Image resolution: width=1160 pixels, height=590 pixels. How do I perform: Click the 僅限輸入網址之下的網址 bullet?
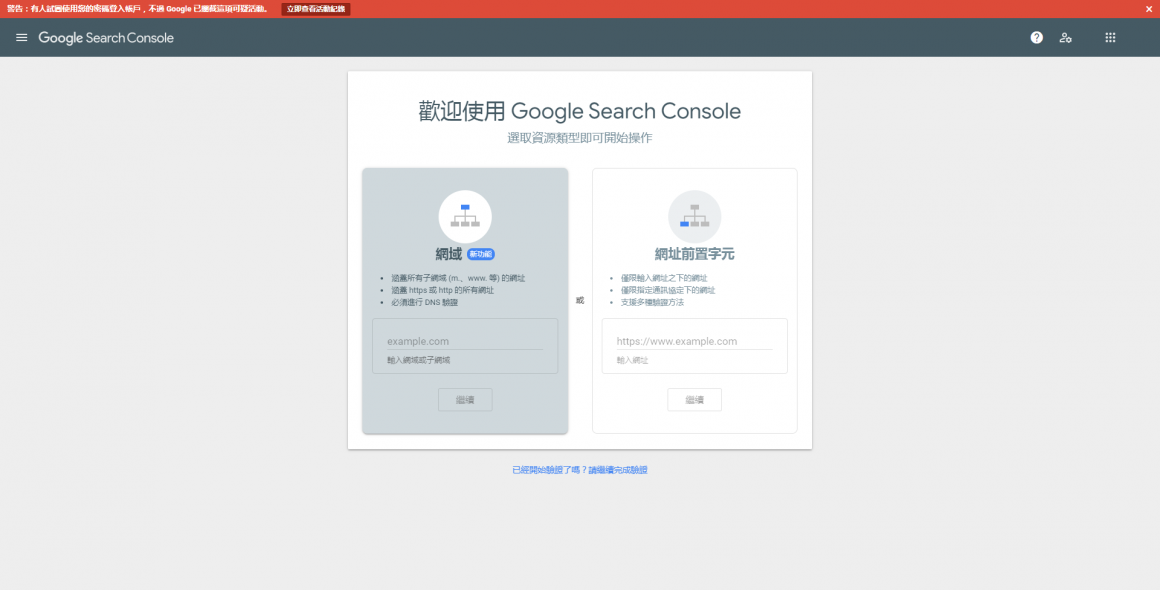pyautogui.click(x=664, y=279)
